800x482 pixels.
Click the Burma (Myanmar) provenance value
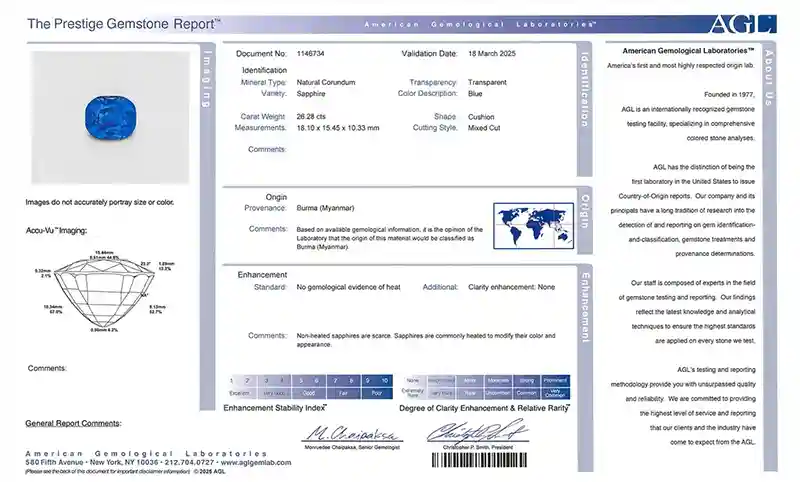[x=325, y=207]
